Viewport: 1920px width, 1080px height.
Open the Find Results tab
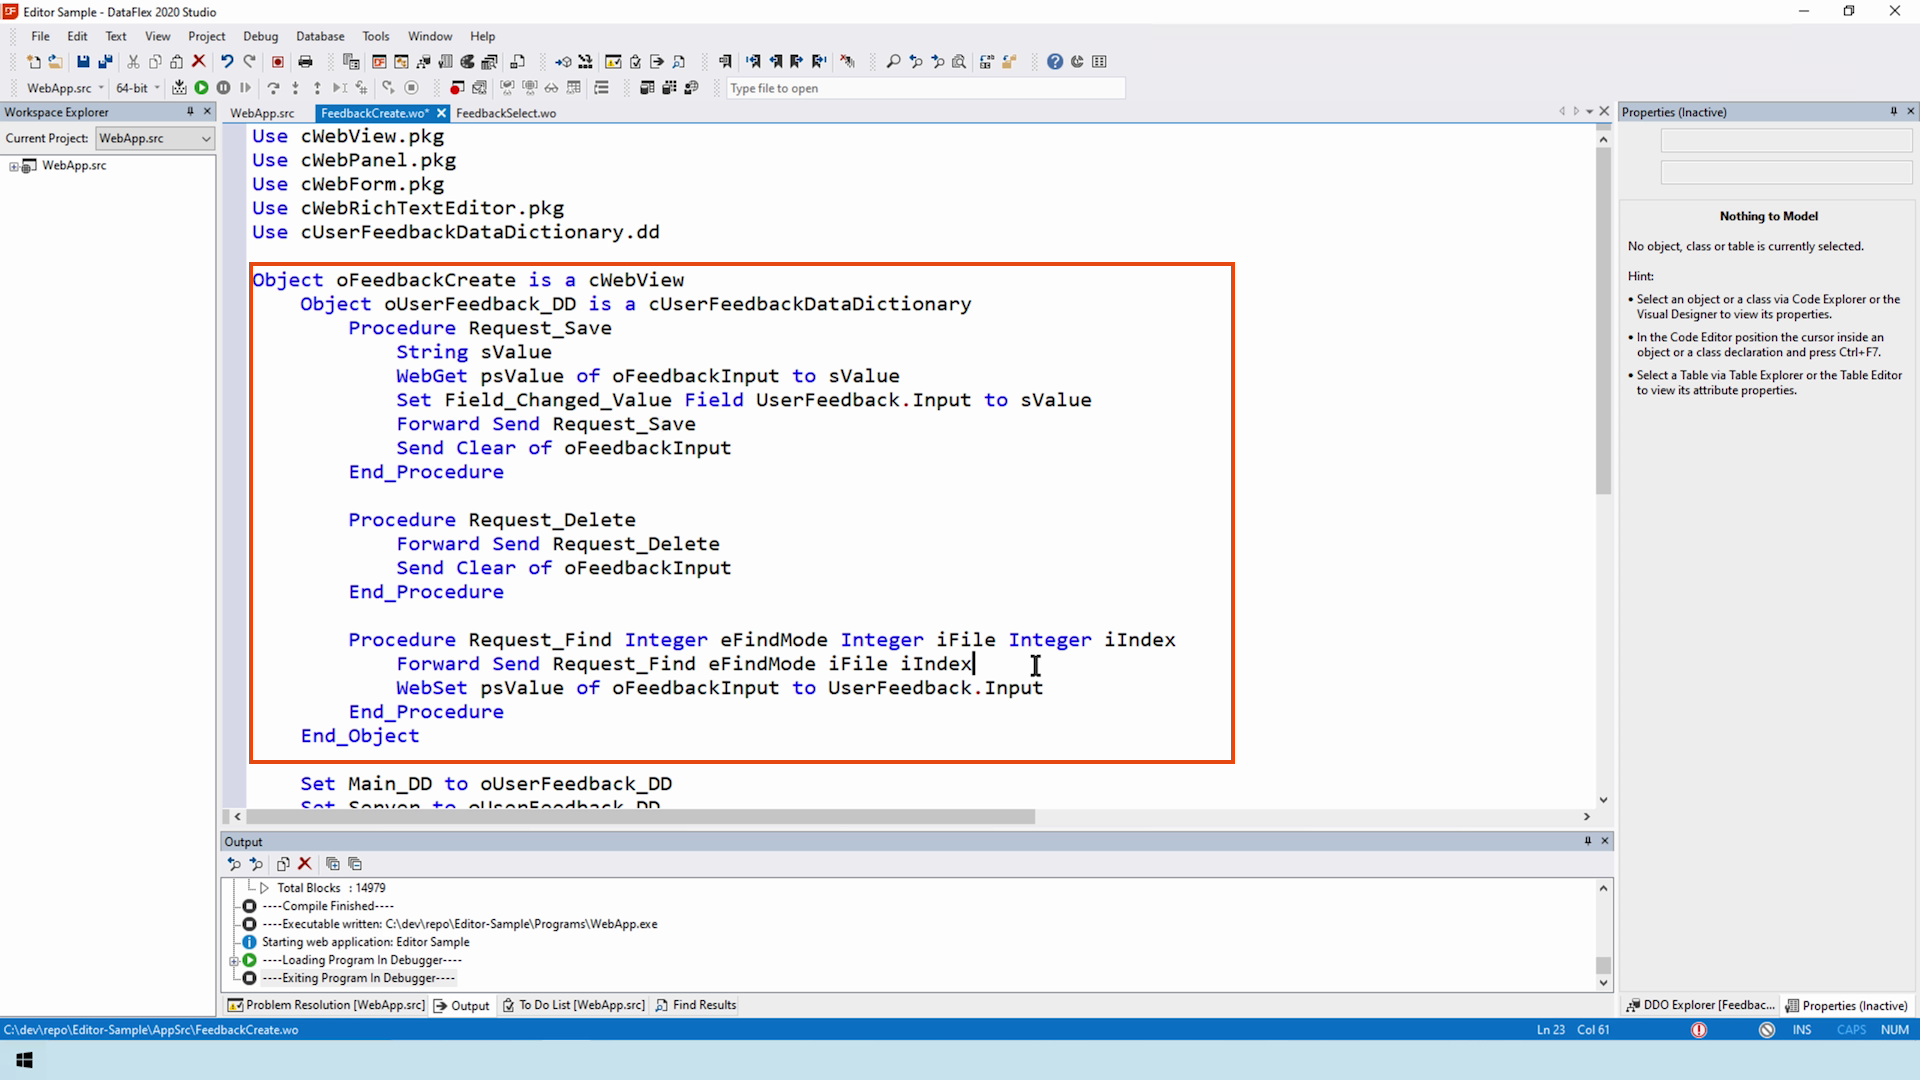click(696, 1006)
